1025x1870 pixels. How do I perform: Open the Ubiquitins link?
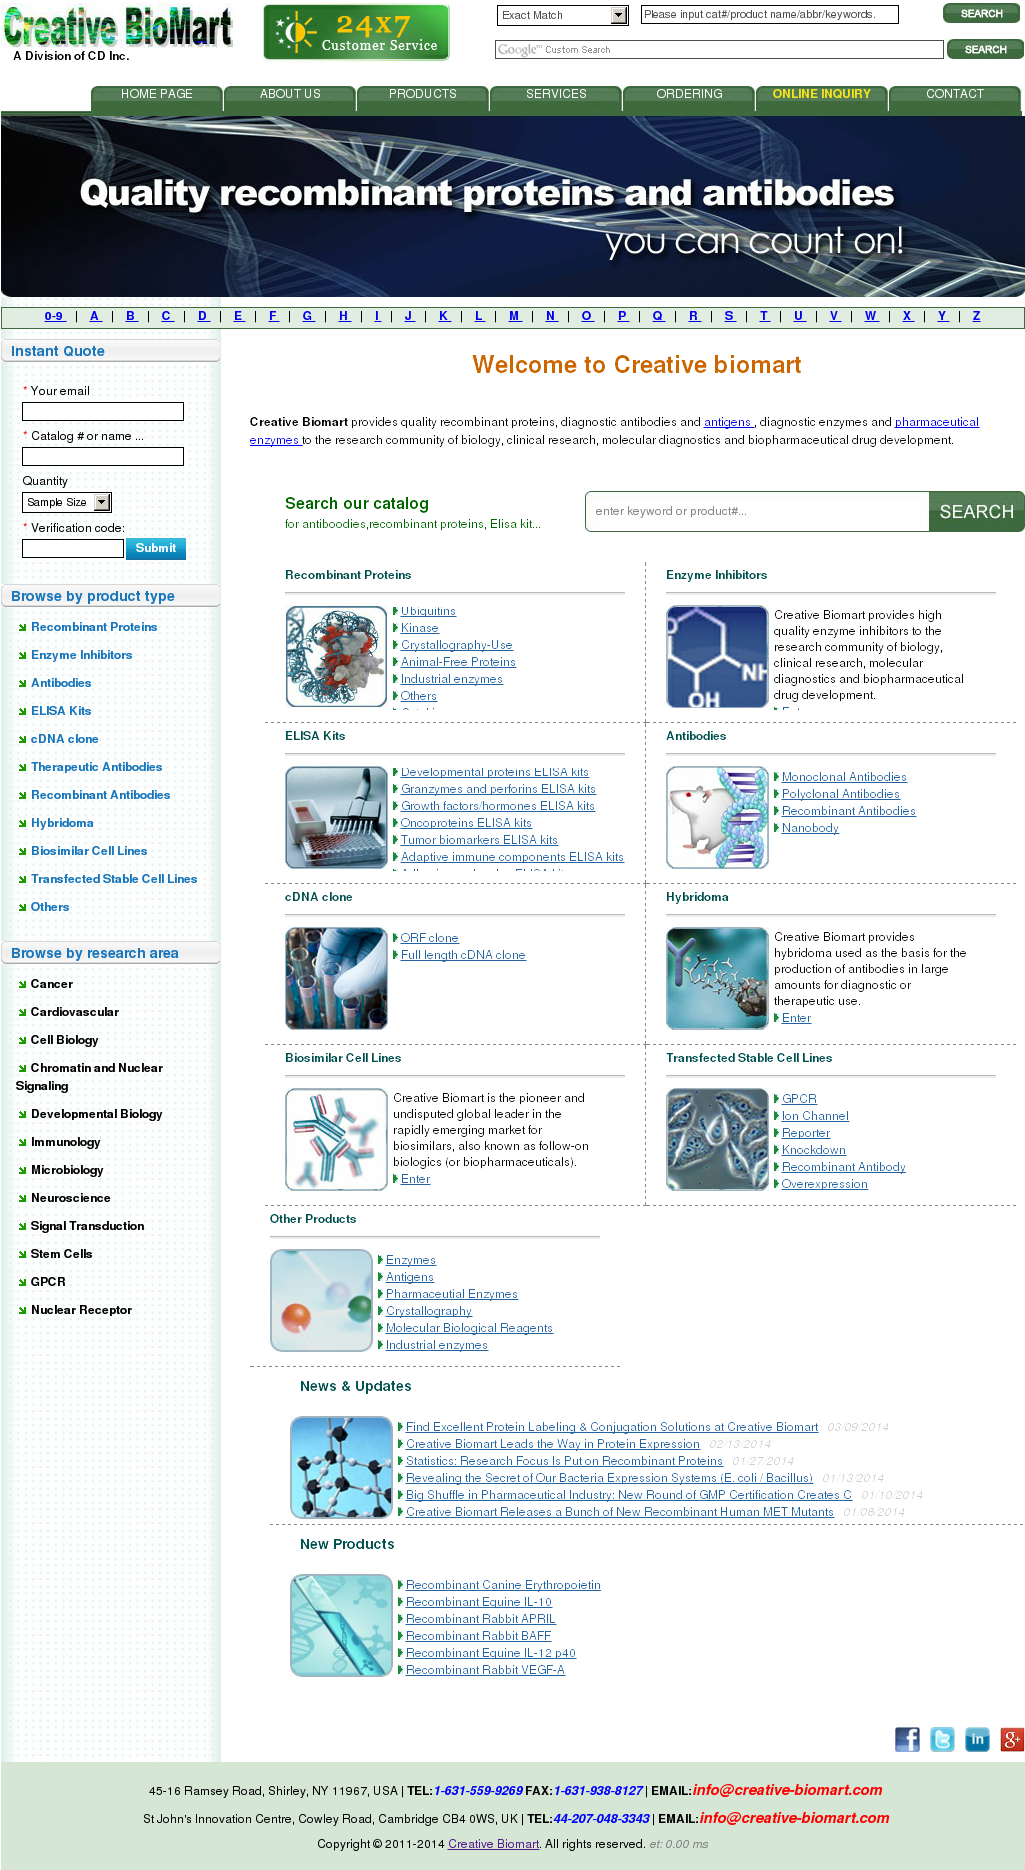coord(428,611)
